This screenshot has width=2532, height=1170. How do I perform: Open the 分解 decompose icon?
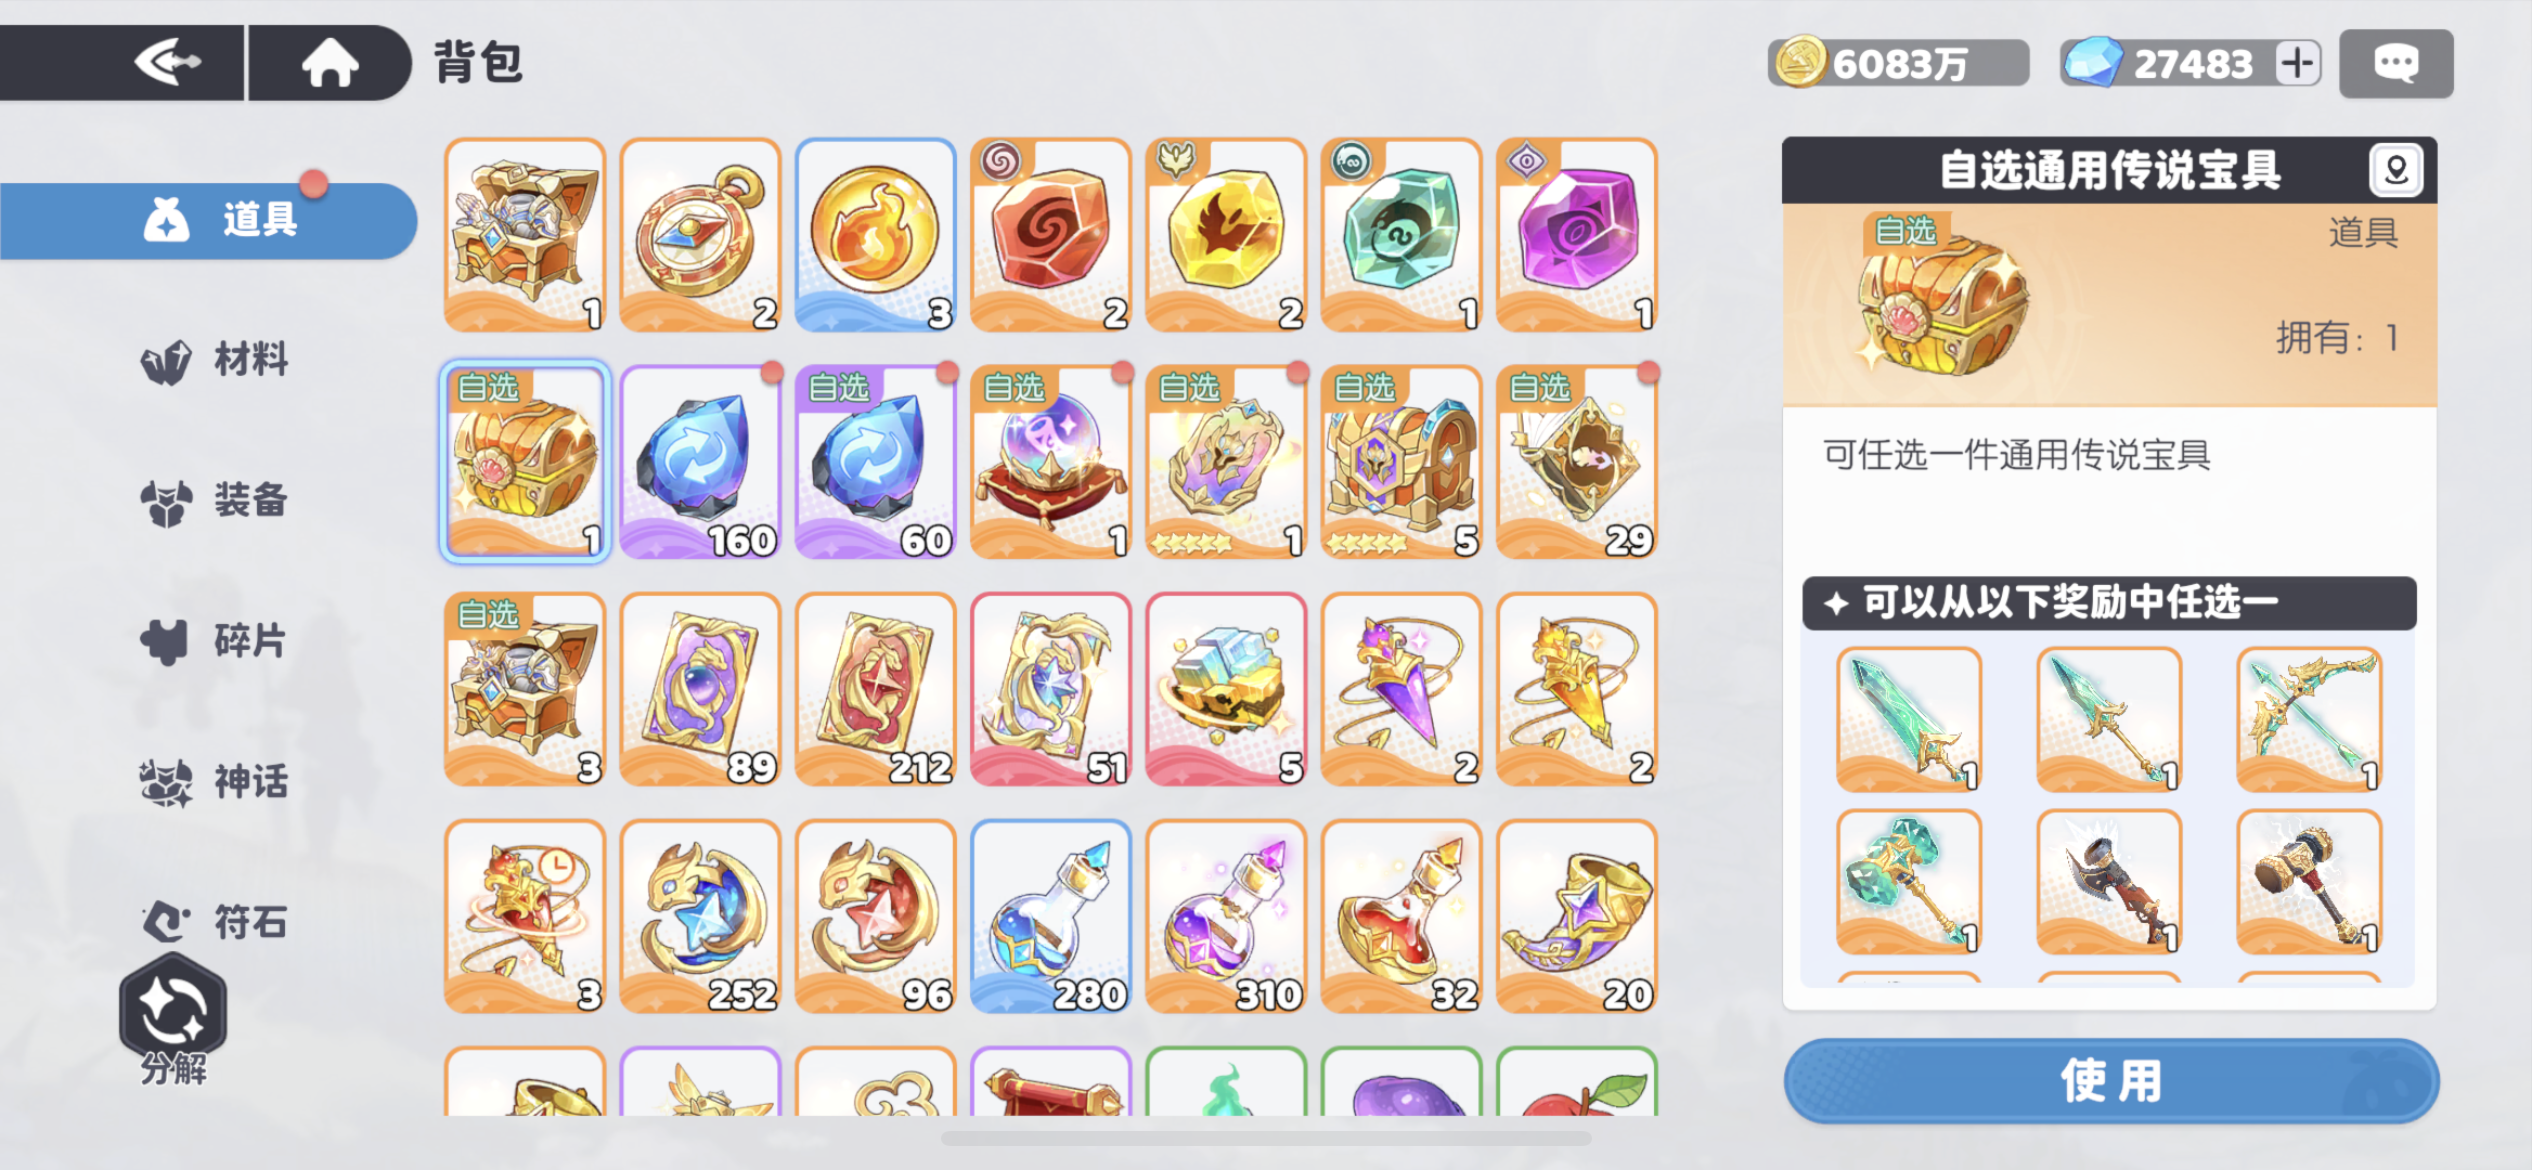pos(173,1020)
